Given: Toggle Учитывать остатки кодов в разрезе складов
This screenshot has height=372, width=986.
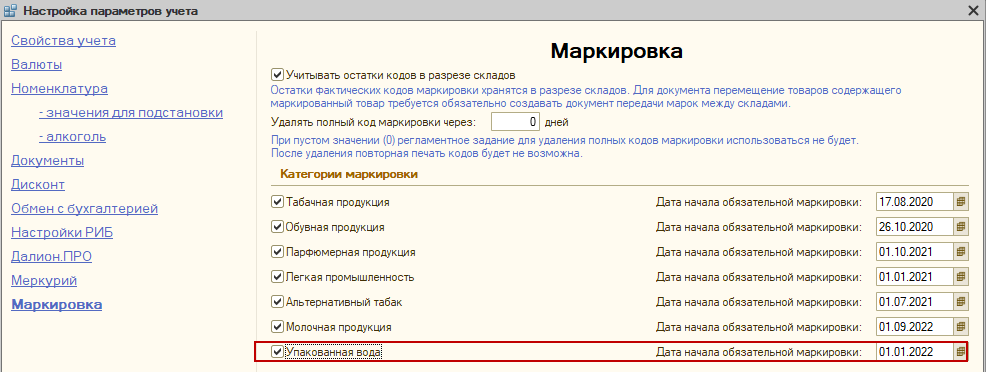Looking at the screenshot, I should (277, 75).
